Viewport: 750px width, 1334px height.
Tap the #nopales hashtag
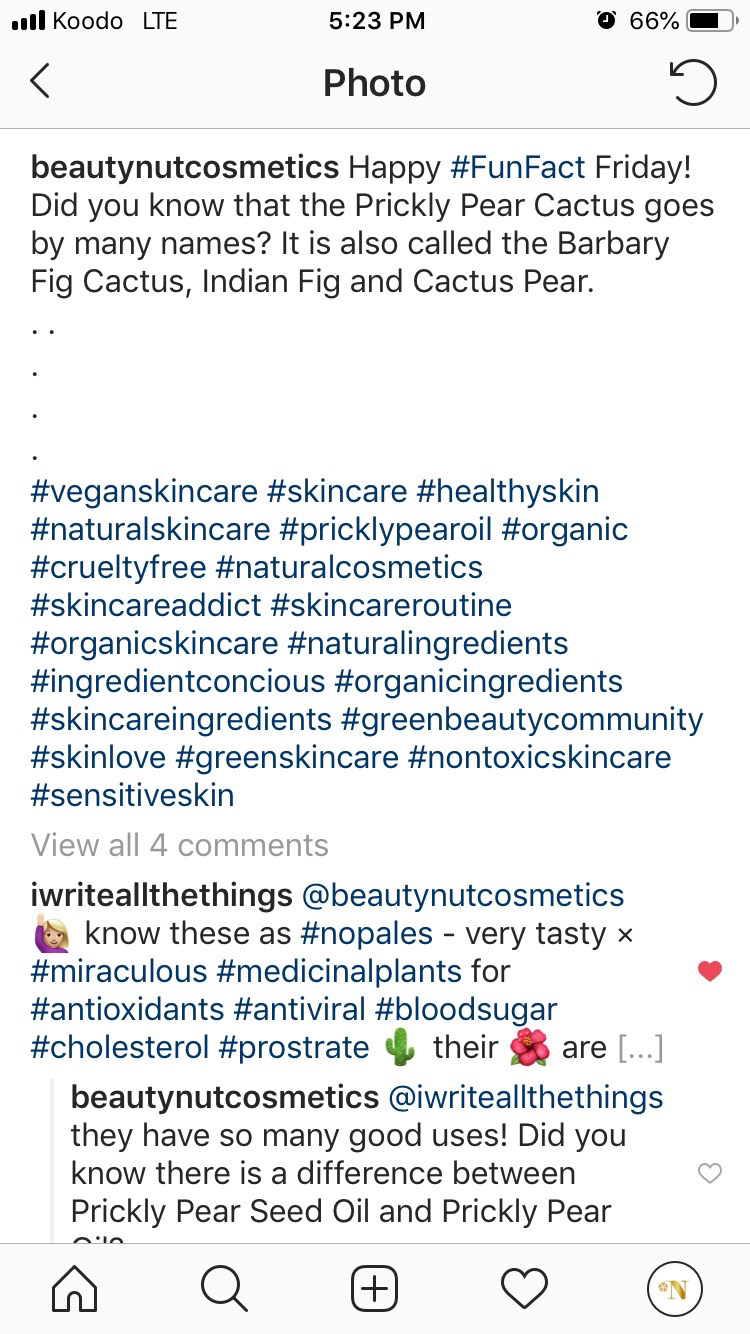point(366,934)
